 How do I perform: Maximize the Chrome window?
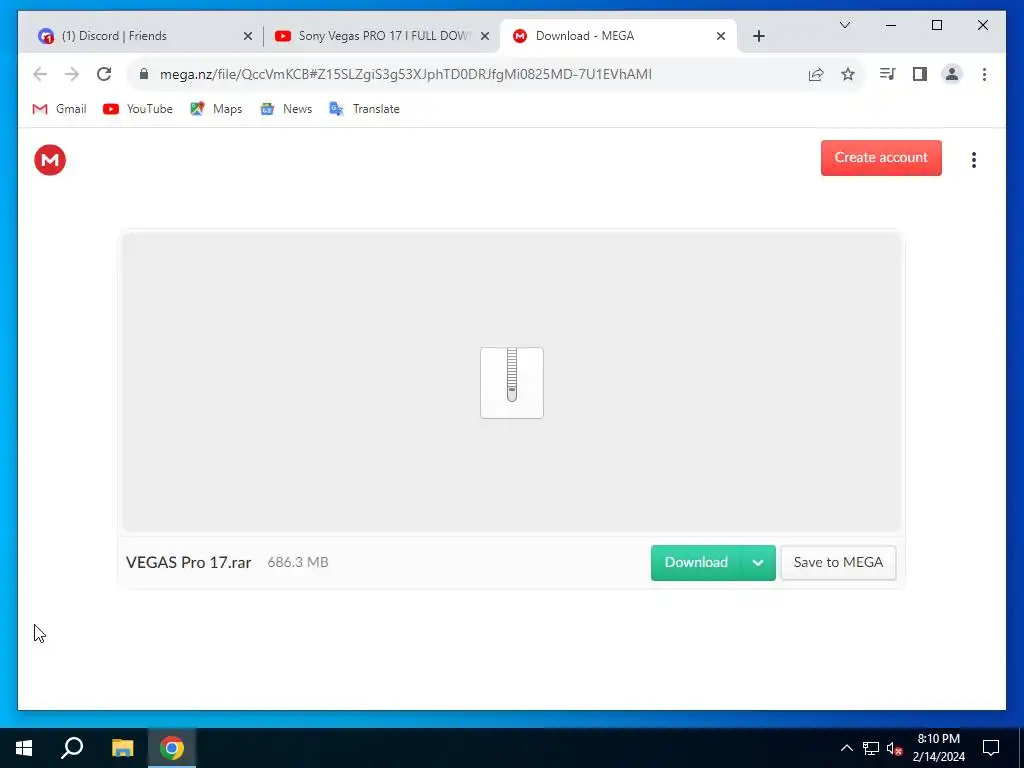[x=936, y=25]
